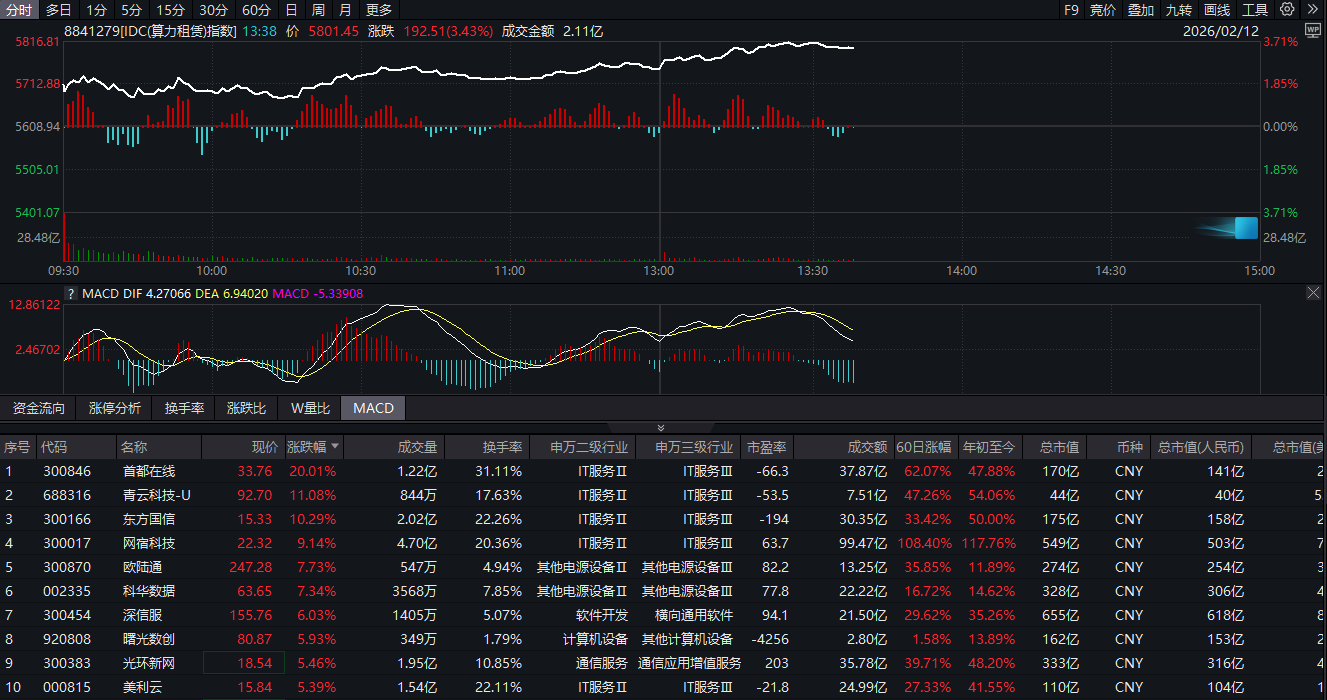Close the MACD indicator panel
Viewport: 1327px width, 700px height.
(x=1312, y=293)
